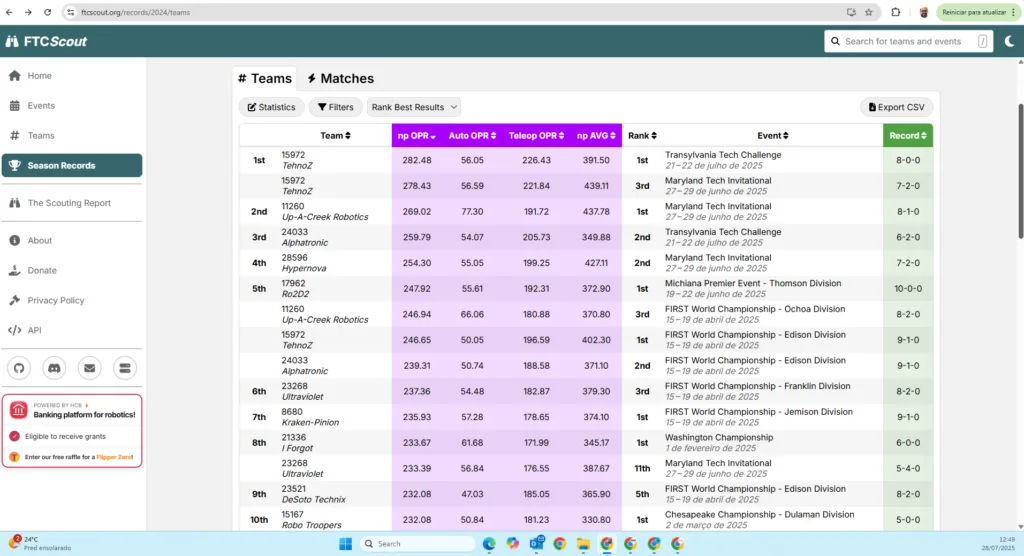Click the page vertical scrollbar
Screen dimensions: 1024x556
point(1019,172)
